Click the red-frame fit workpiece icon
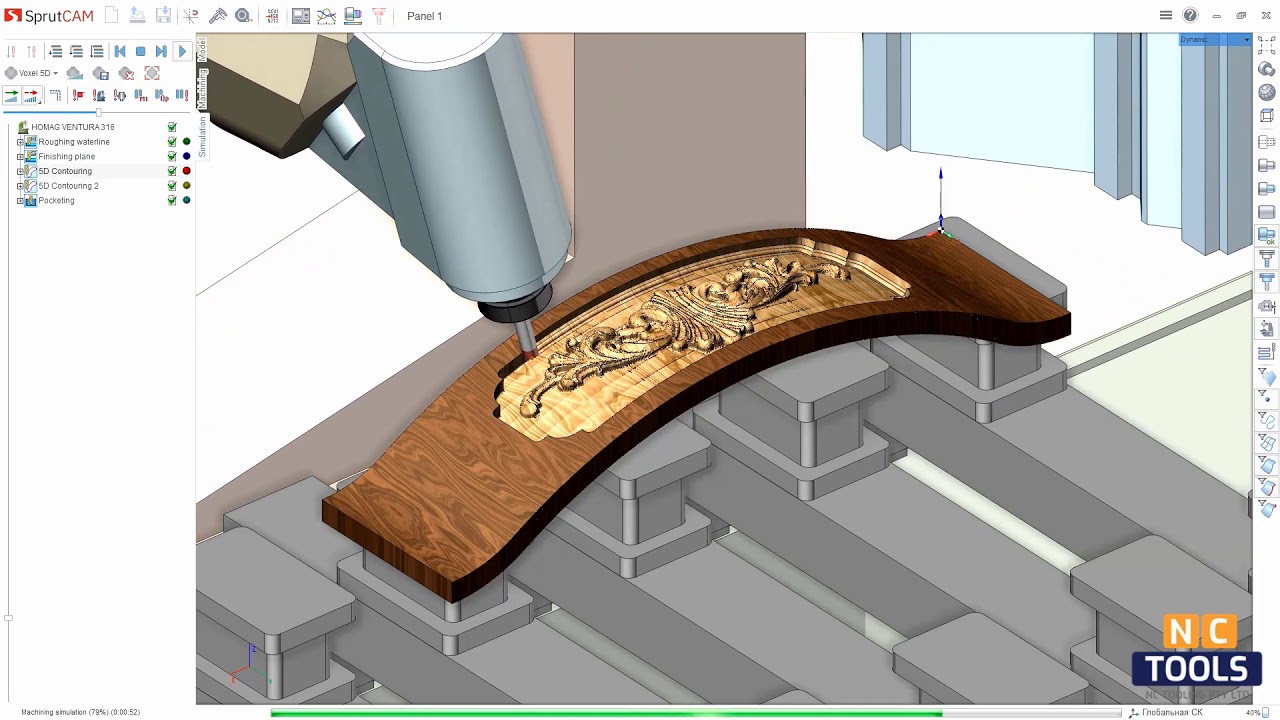Viewport: 1280px width, 720px height. [152, 73]
